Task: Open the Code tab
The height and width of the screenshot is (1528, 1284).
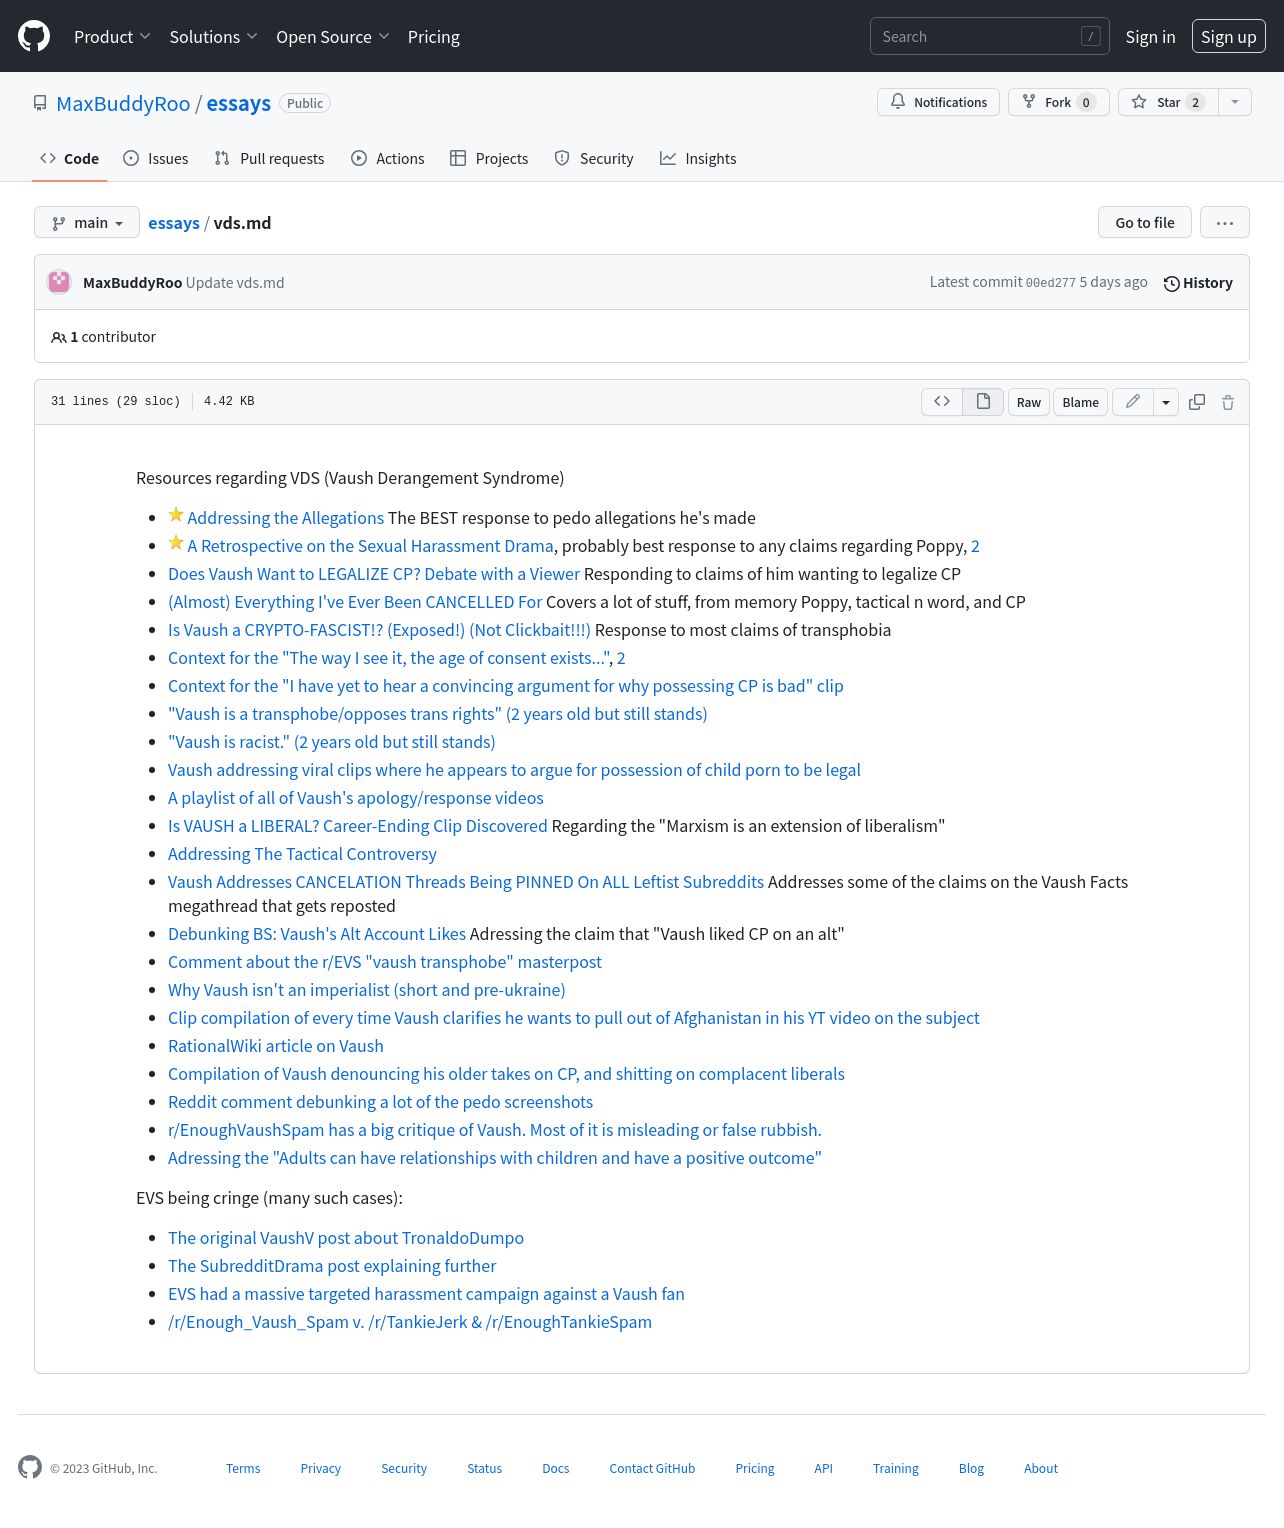Action: pyautogui.click(x=69, y=158)
